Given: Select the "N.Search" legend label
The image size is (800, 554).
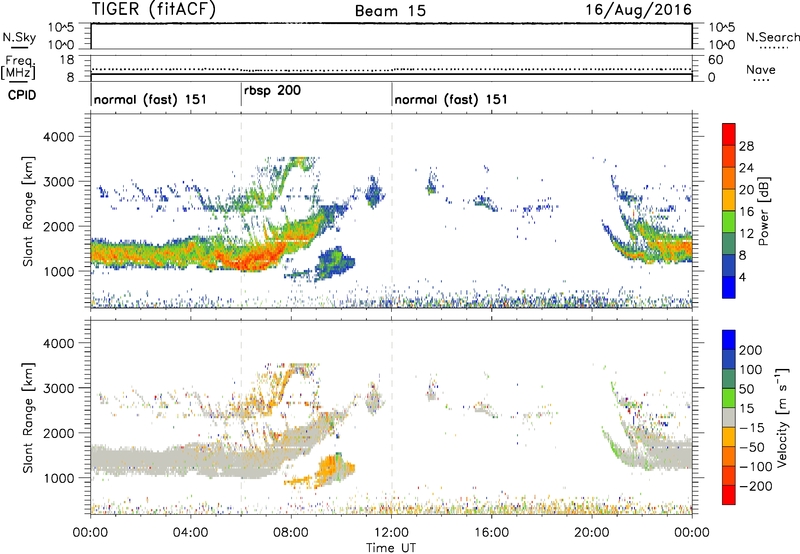Looking at the screenshot, I should point(772,37).
